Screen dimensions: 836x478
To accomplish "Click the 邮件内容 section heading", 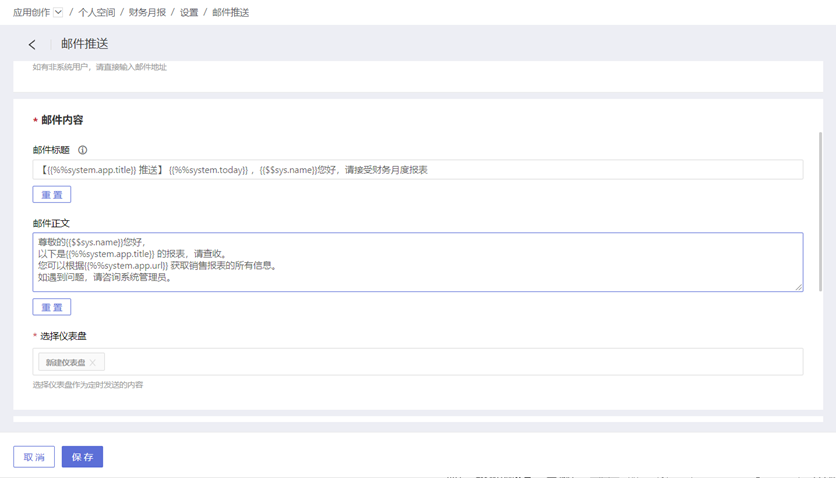I will 62,120.
